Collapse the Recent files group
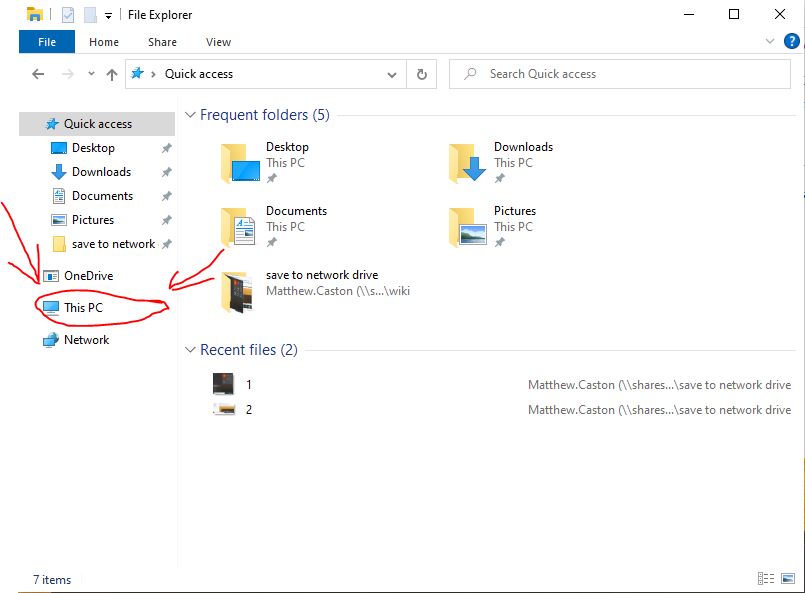The height and width of the screenshot is (593, 805). click(190, 350)
